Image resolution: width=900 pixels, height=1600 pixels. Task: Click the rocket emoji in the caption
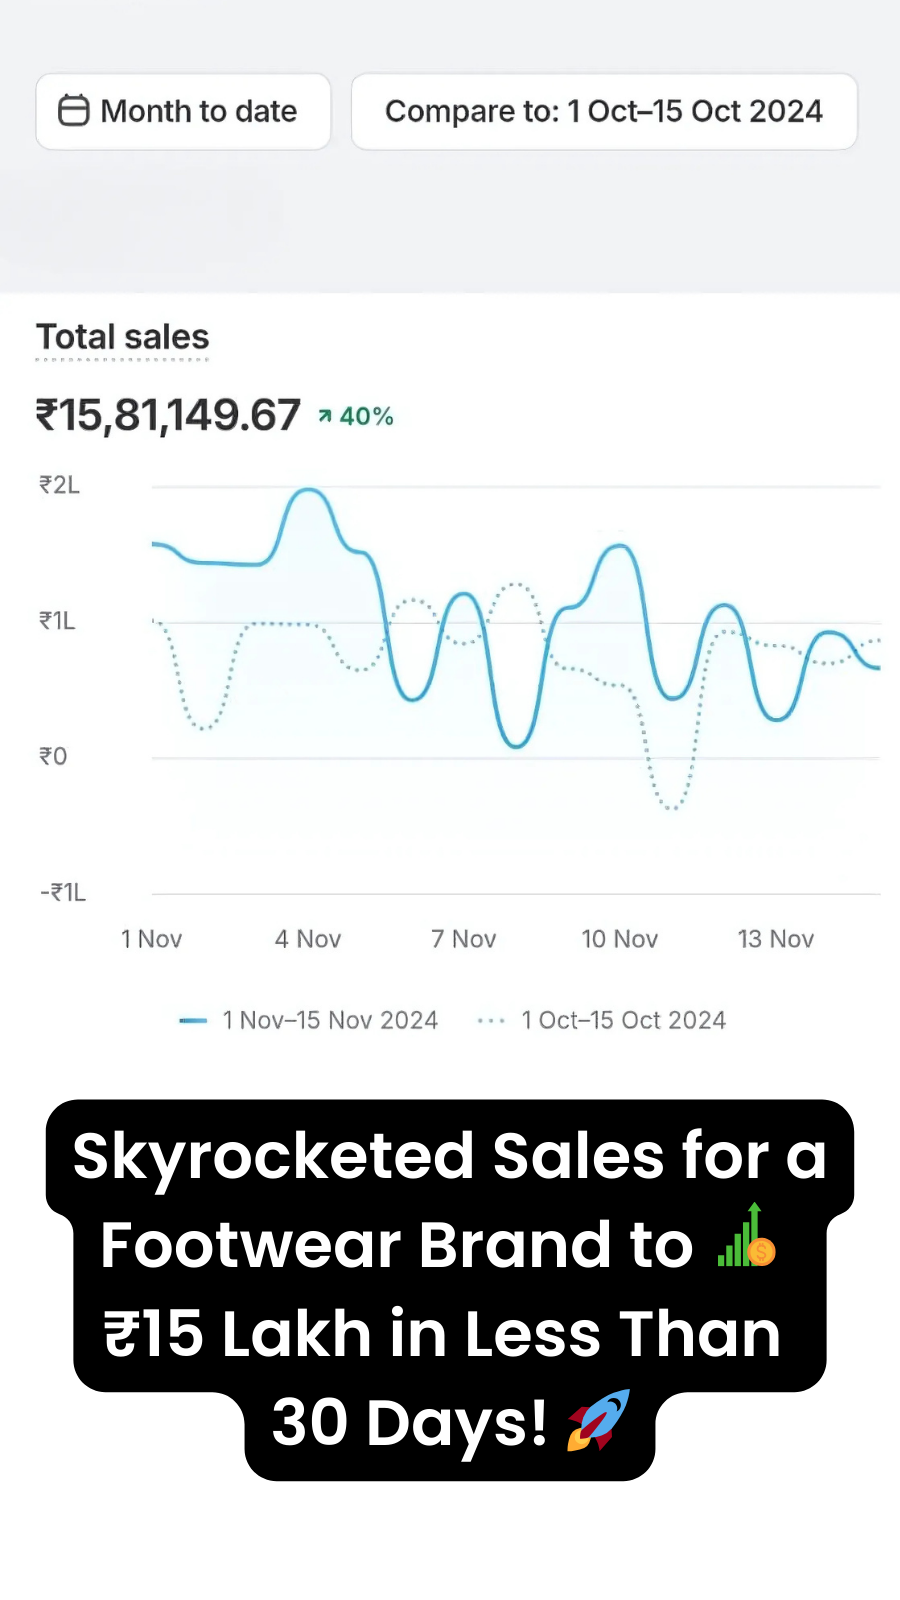[598, 1420]
